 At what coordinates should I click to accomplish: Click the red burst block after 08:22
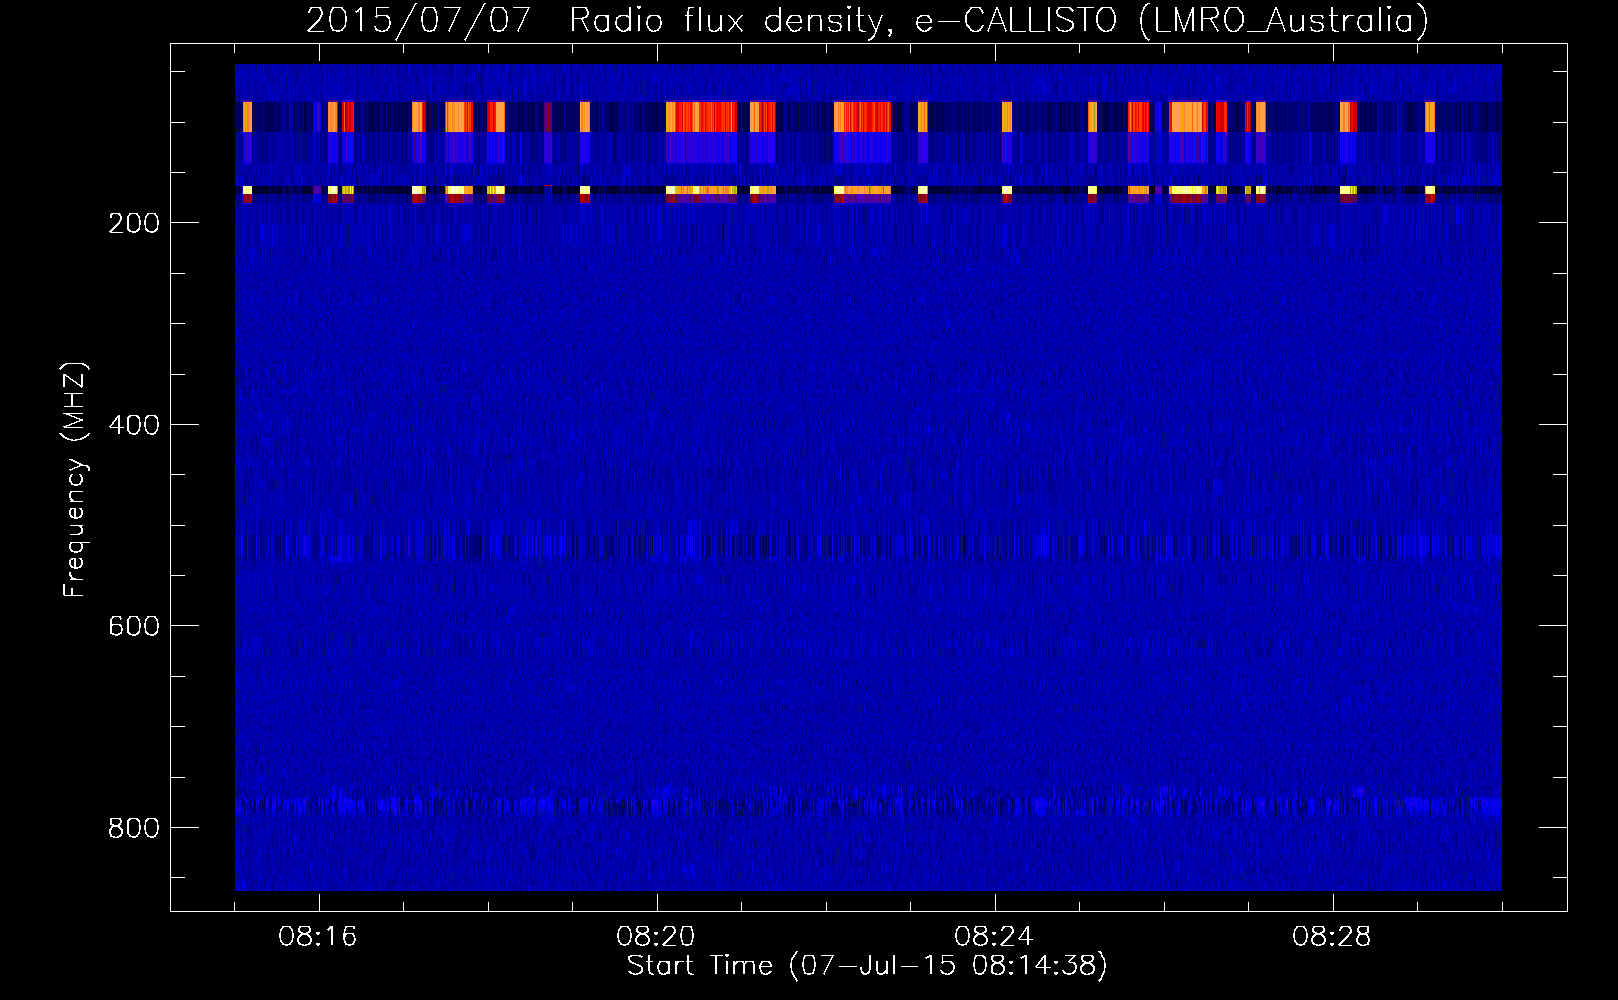click(x=863, y=117)
